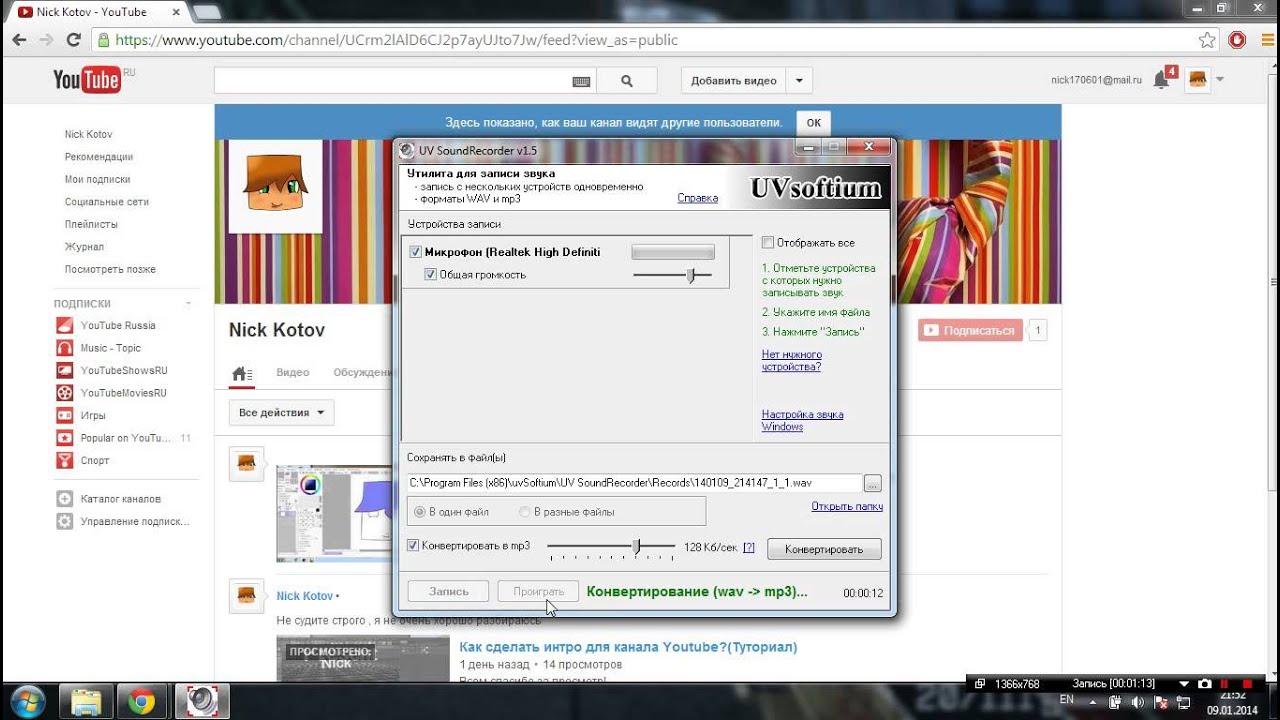Viewport: 1280px width, 720px height.
Task: Open Мои подписки in the sidebar
Action: 98,179
